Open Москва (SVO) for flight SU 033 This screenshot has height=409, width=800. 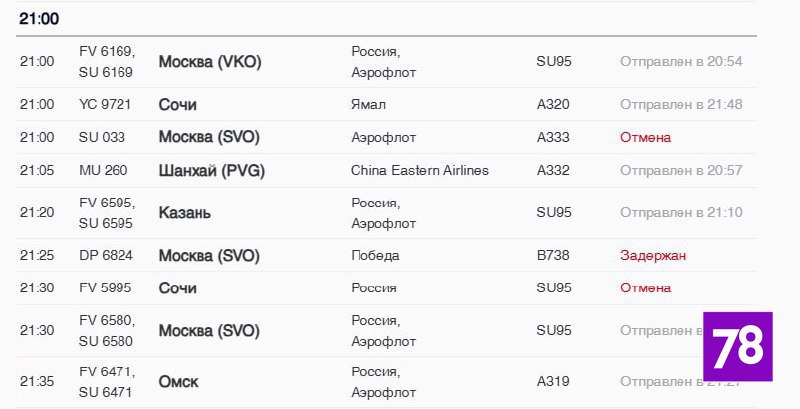(209, 137)
